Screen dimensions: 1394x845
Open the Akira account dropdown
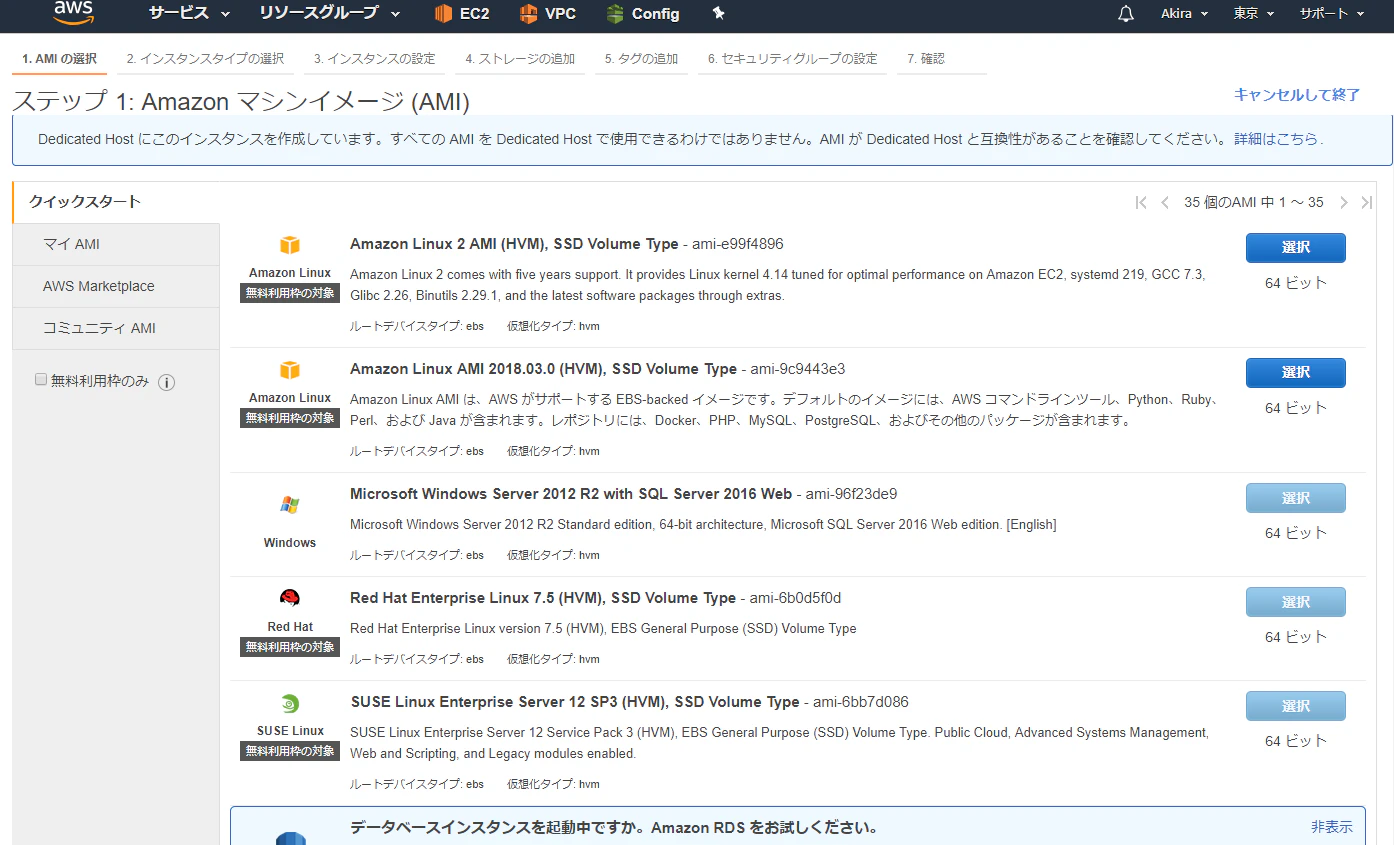1185,14
